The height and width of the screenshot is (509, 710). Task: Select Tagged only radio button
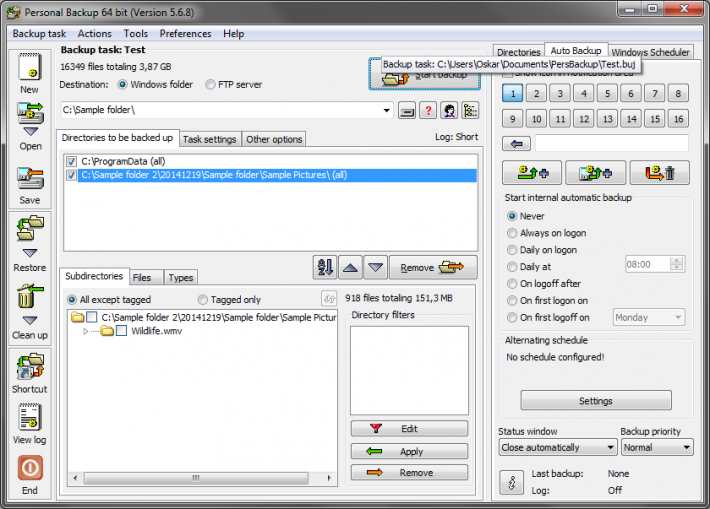pos(202,299)
